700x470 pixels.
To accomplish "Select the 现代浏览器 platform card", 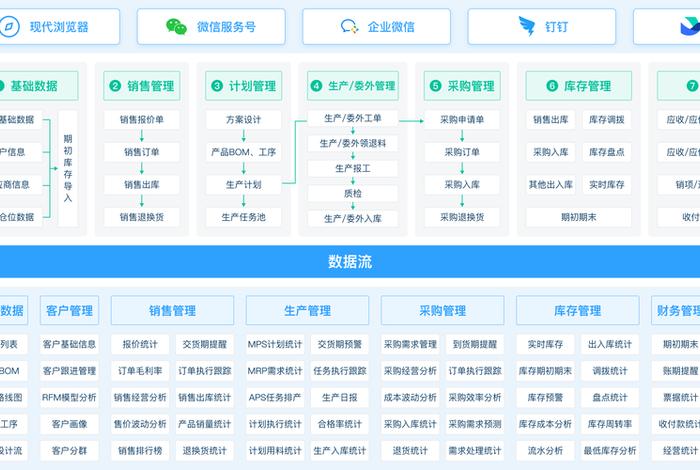I will (59, 27).
